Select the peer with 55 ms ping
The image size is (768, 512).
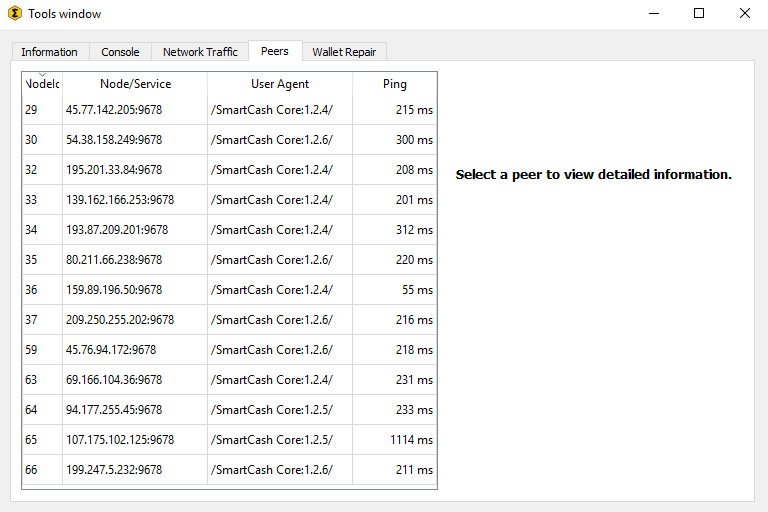tap(229, 290)
